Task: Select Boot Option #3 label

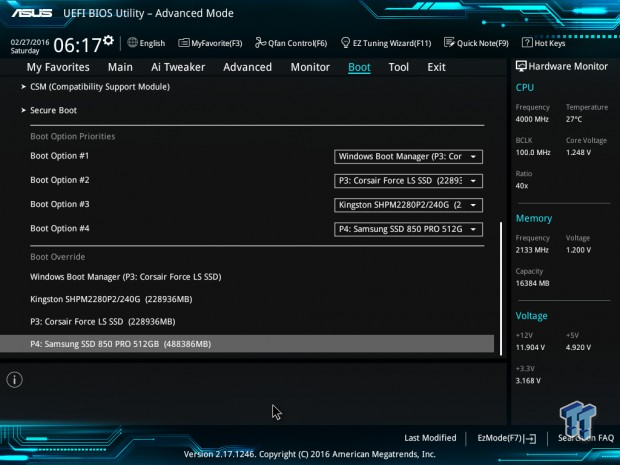Action: pyautogui.click(x=60, y=204)
